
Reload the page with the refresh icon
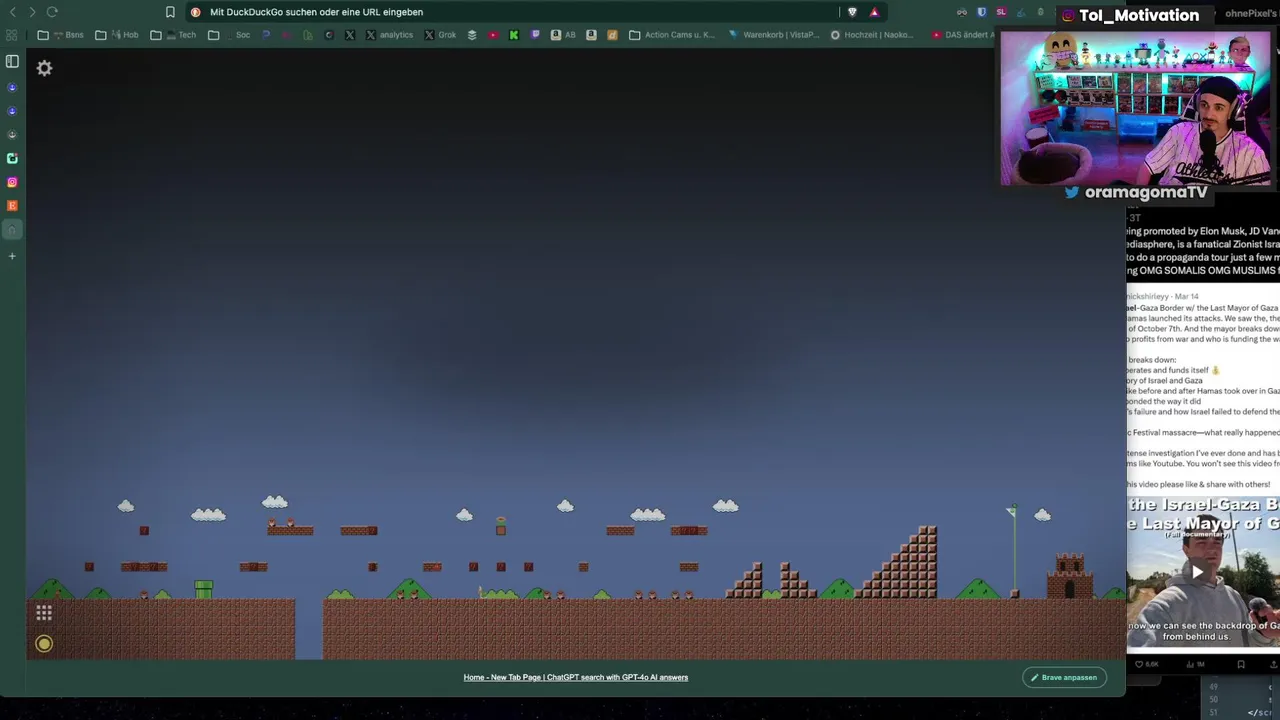(x=52, y=12)
